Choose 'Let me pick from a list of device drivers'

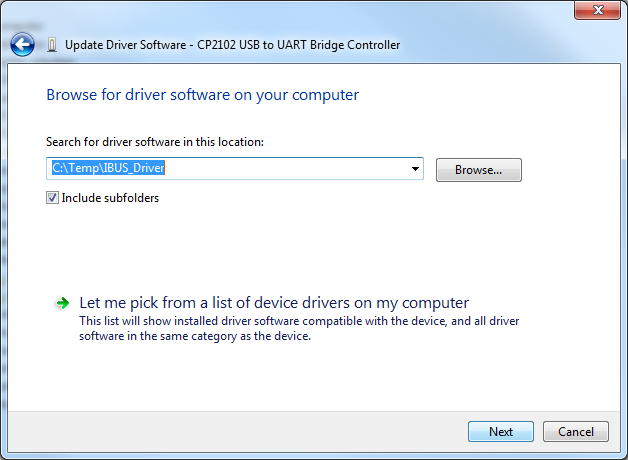click(273, 302)
